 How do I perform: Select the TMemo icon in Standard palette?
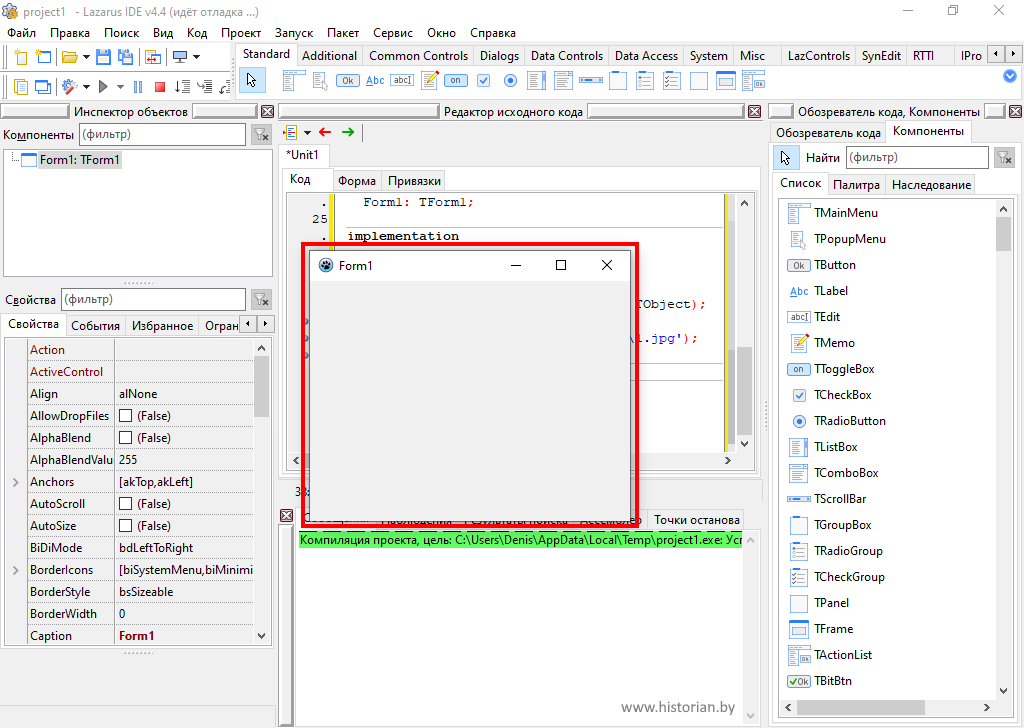coord(430,80)
